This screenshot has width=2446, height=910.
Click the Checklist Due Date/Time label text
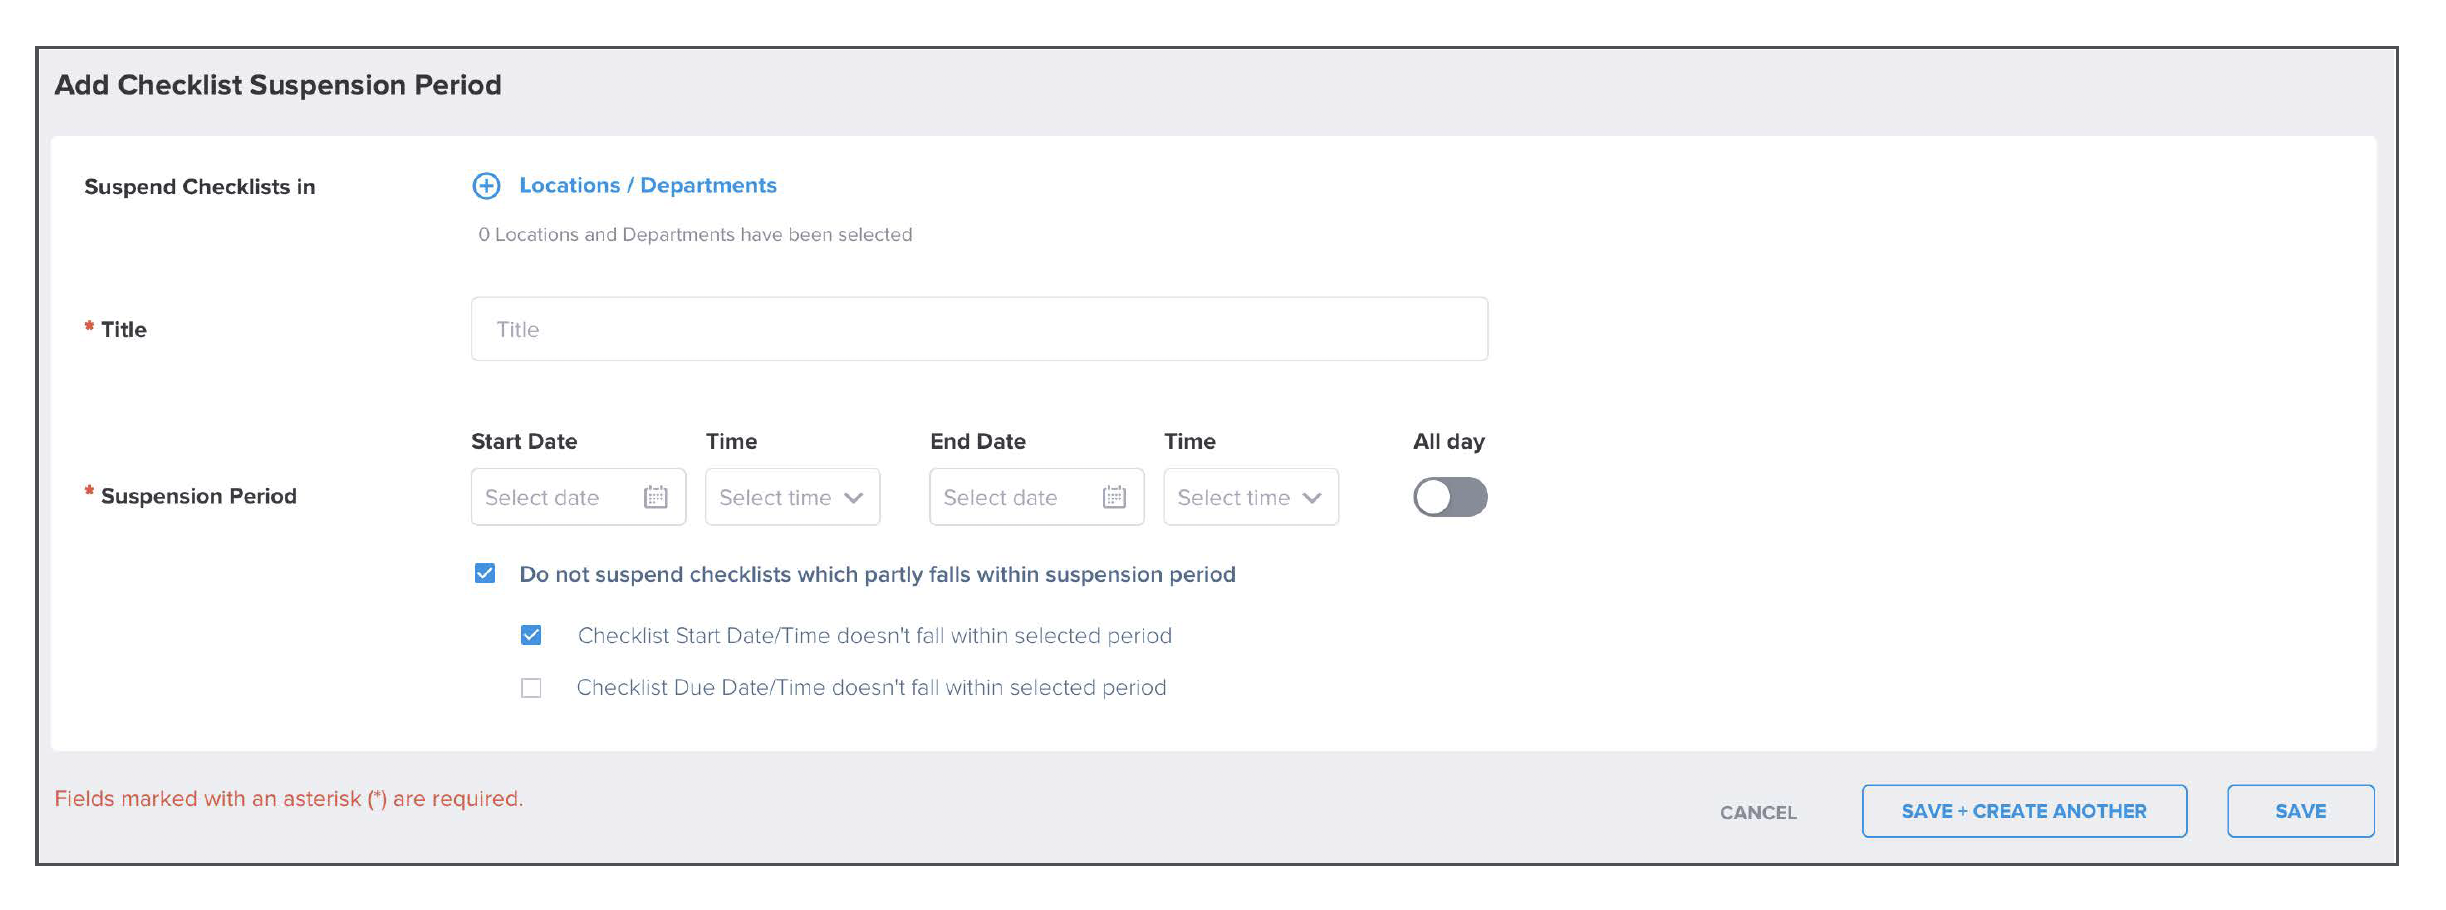click(871, 688)
